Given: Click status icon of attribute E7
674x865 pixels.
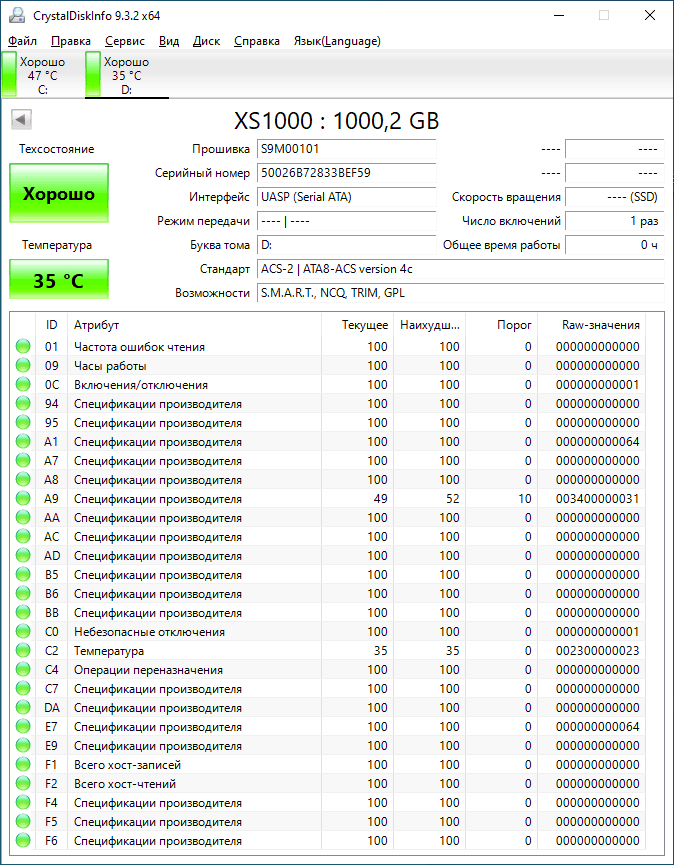Looking at the screenshot, I should 23,727.
